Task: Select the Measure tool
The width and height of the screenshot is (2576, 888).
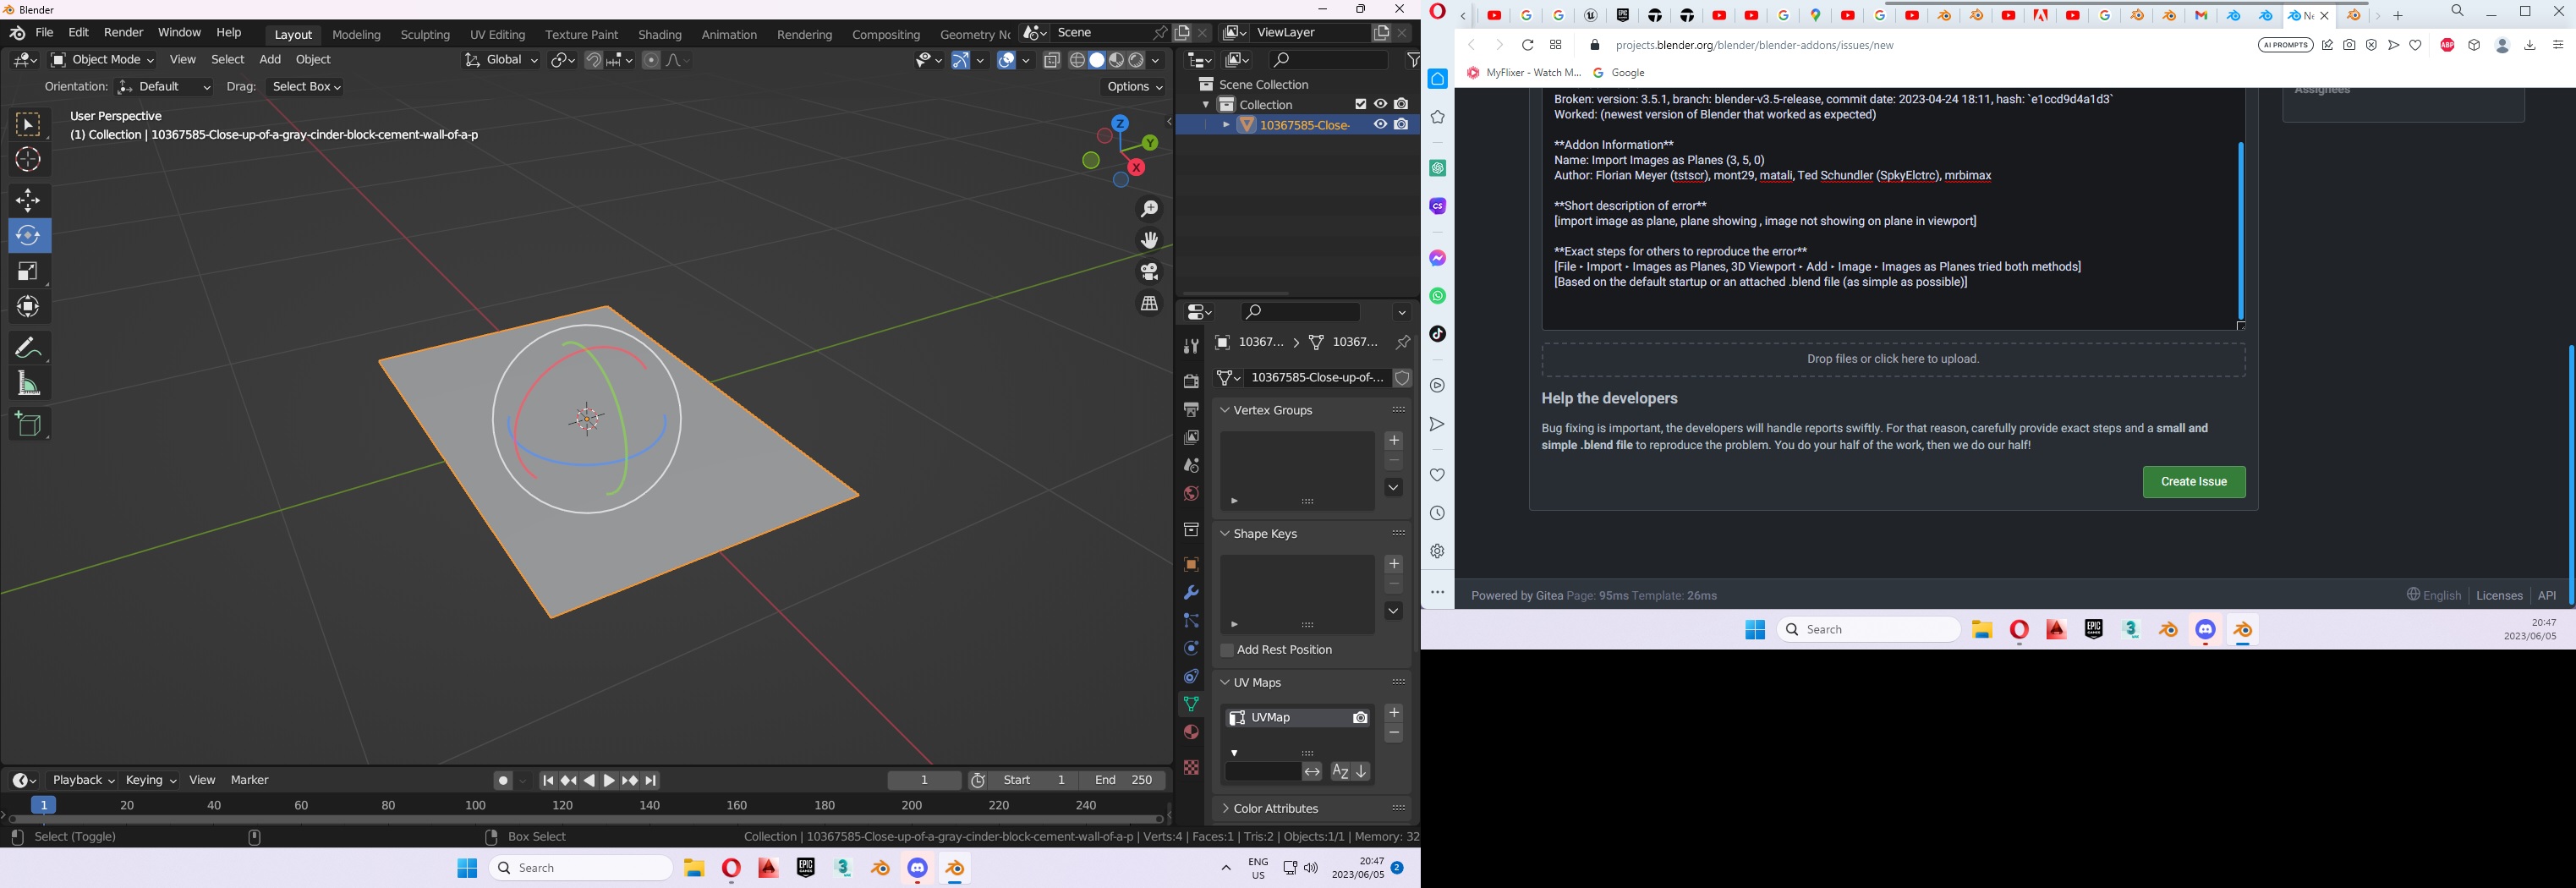Action: [29, 382]
